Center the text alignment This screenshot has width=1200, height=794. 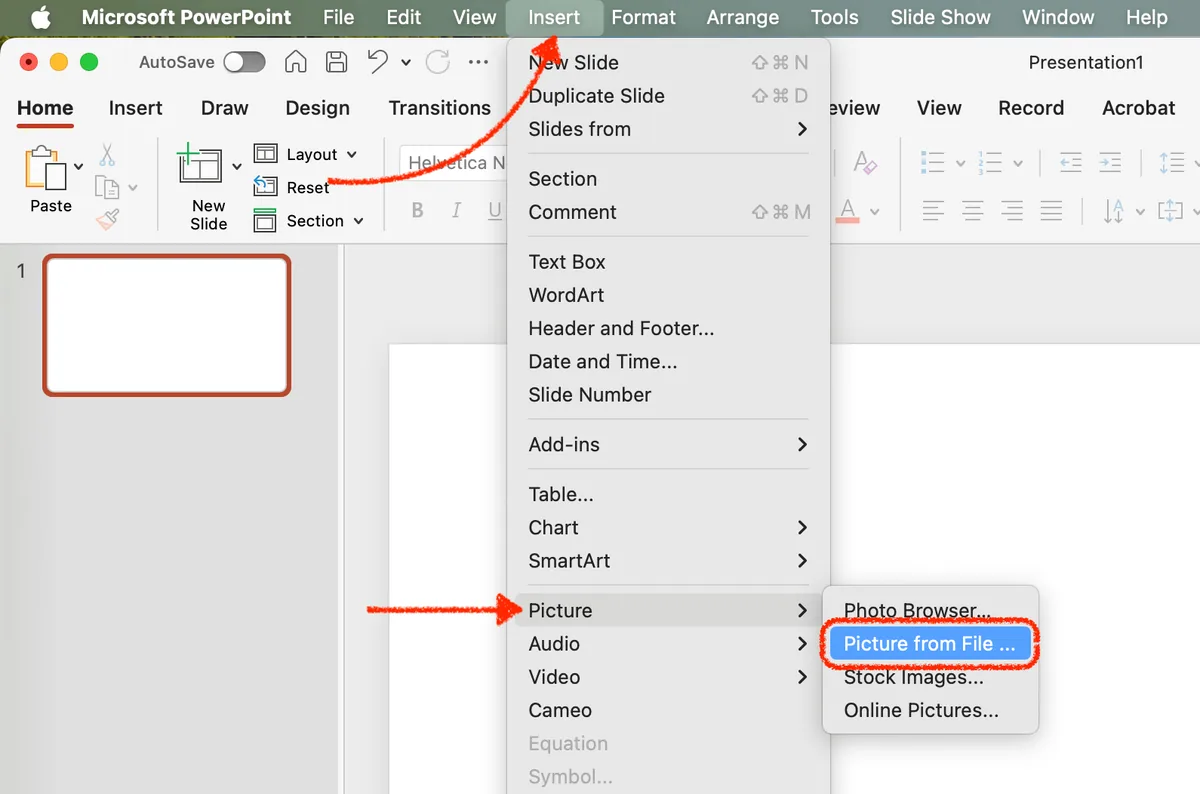click(972, 211)
